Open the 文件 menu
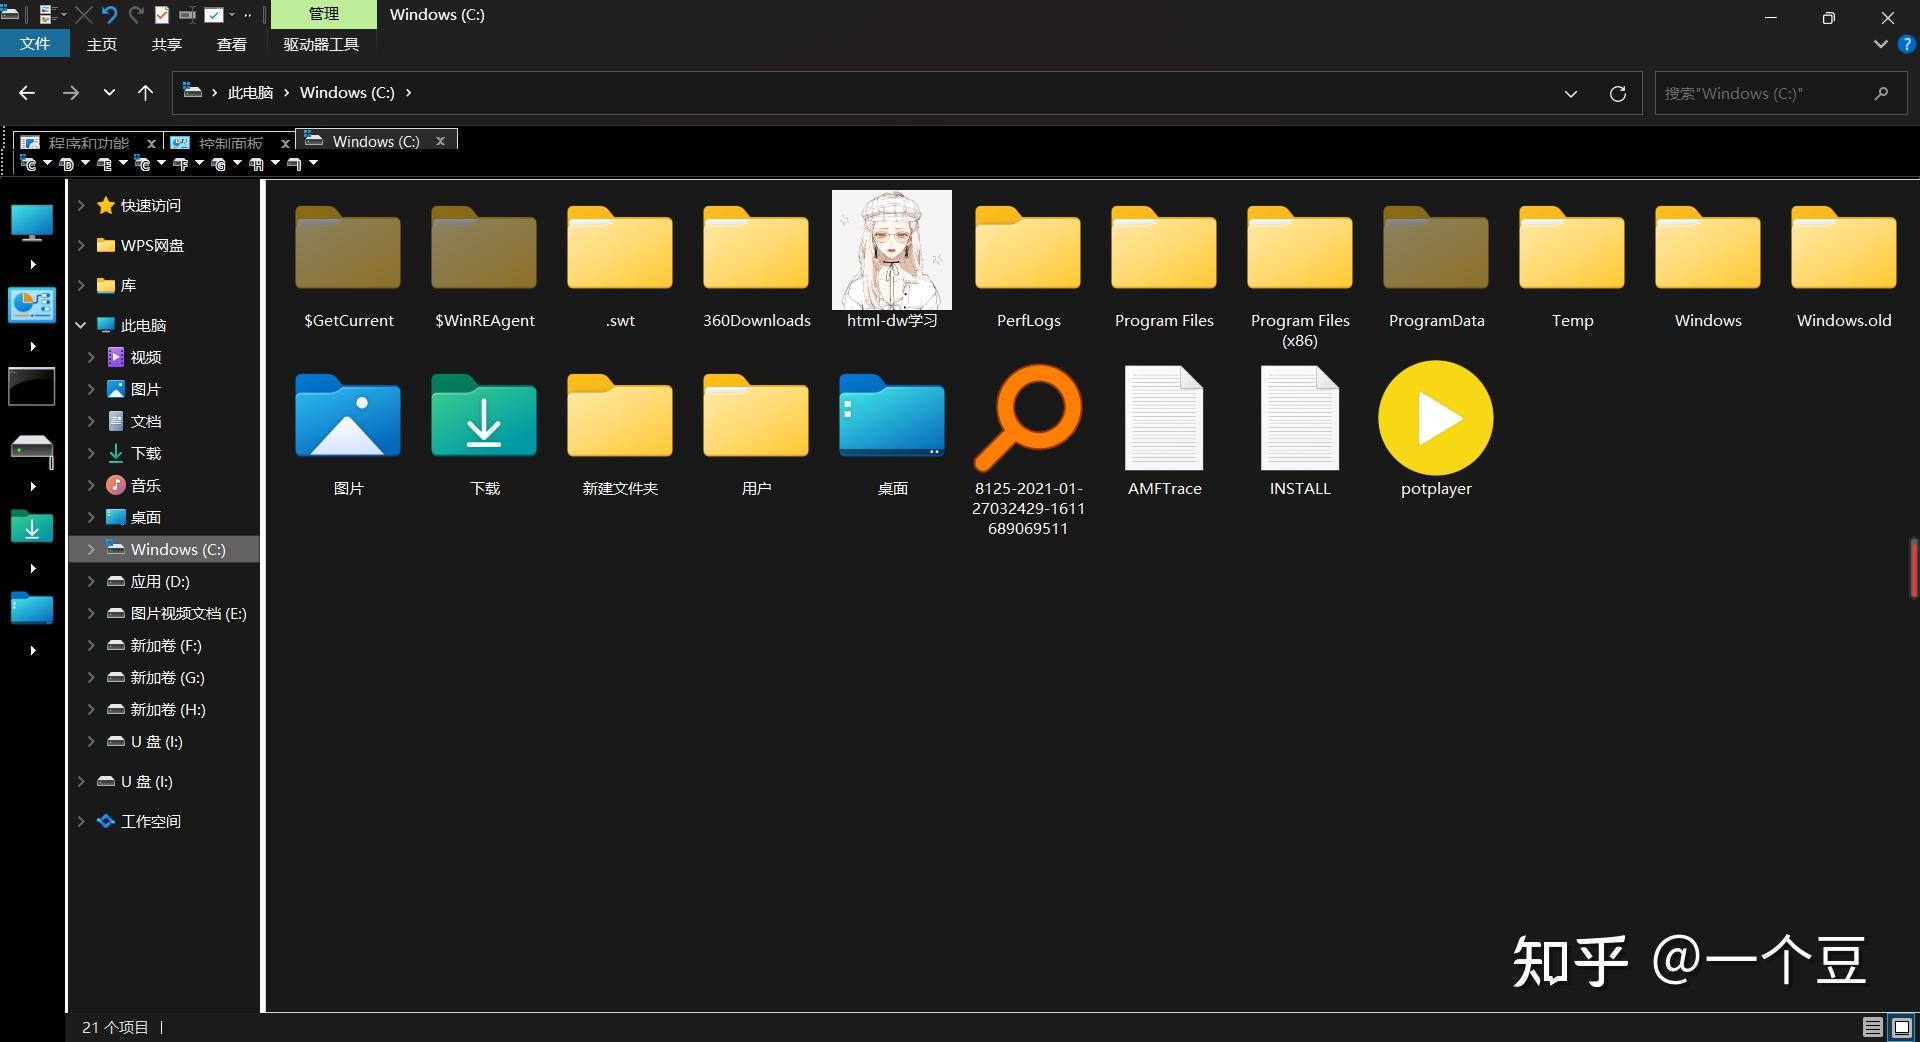Viewport: 1920px width, 1042px height. pyautogui.click(x=35, y=44)
